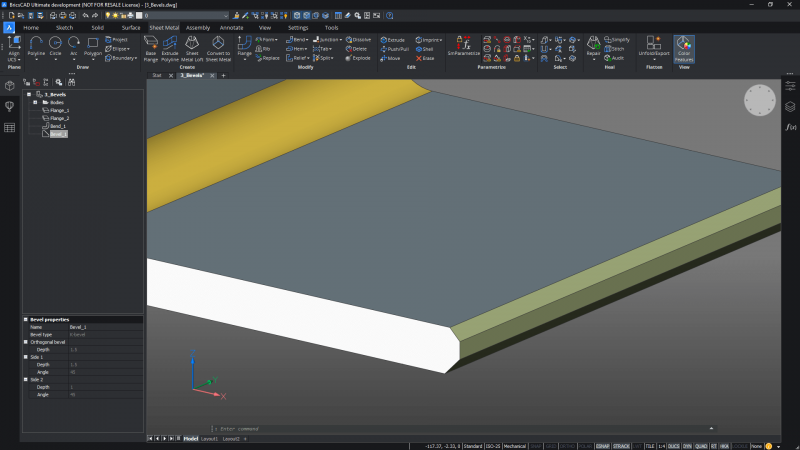The height and width of the screenshot is (450, 800).
Task: Collapse the Bodies tree node
Action: 35,102
